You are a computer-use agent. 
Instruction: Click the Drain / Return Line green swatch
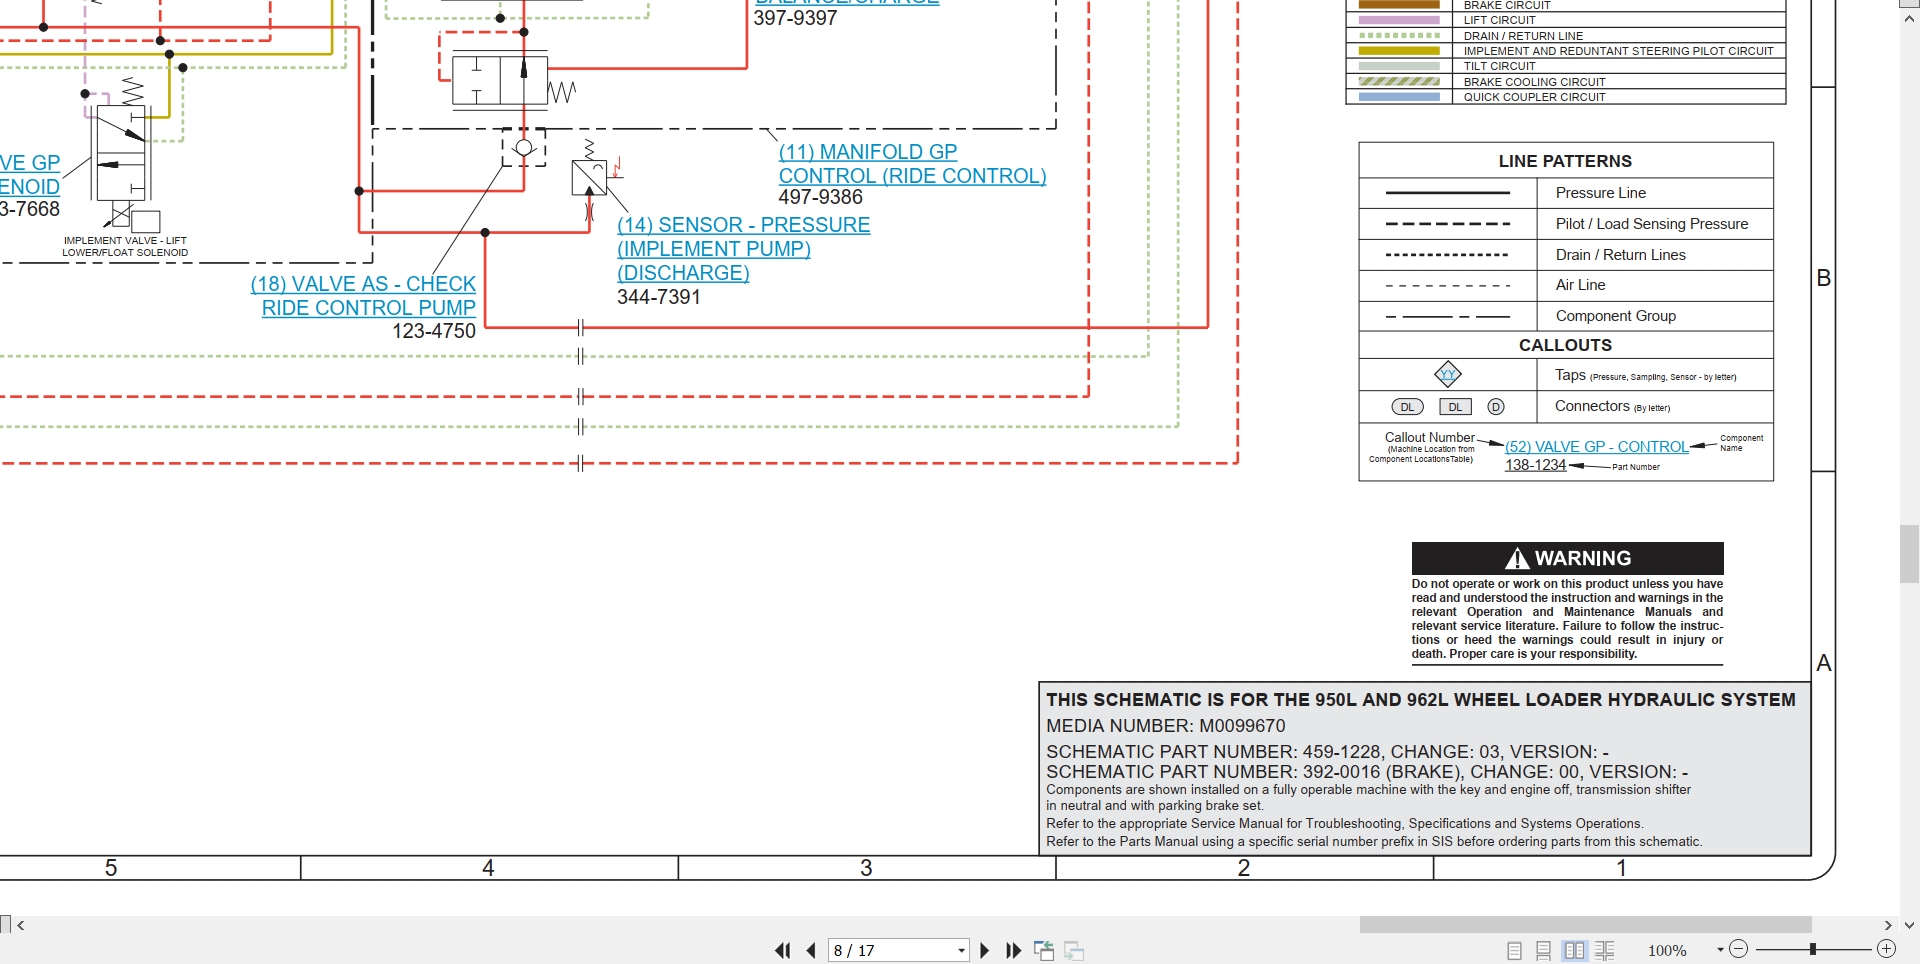pyautogui.click(x=1399, y=35)
